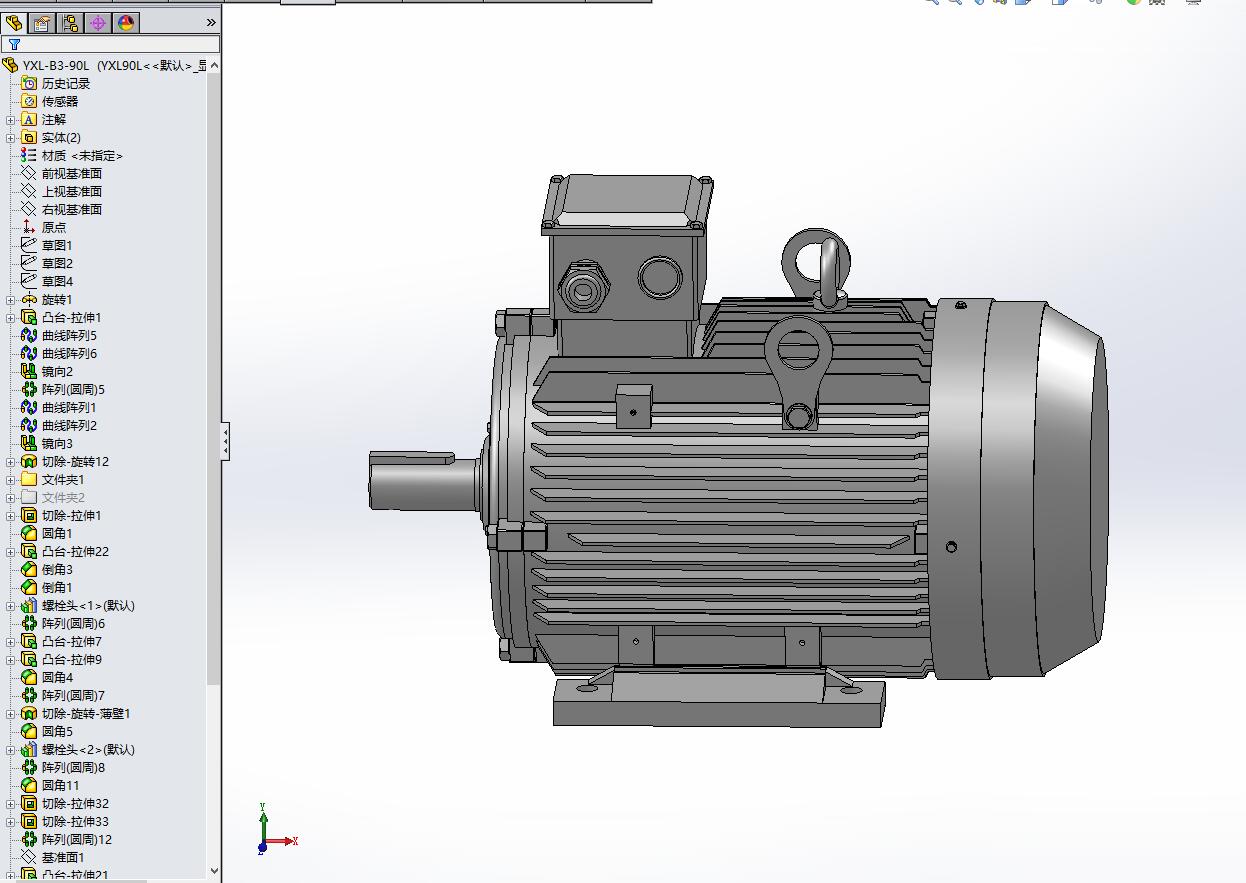Select the 旋转1 revolve icon
Image resolution: width=1246 pixels, height=883 pixels.
pos(29,299)
